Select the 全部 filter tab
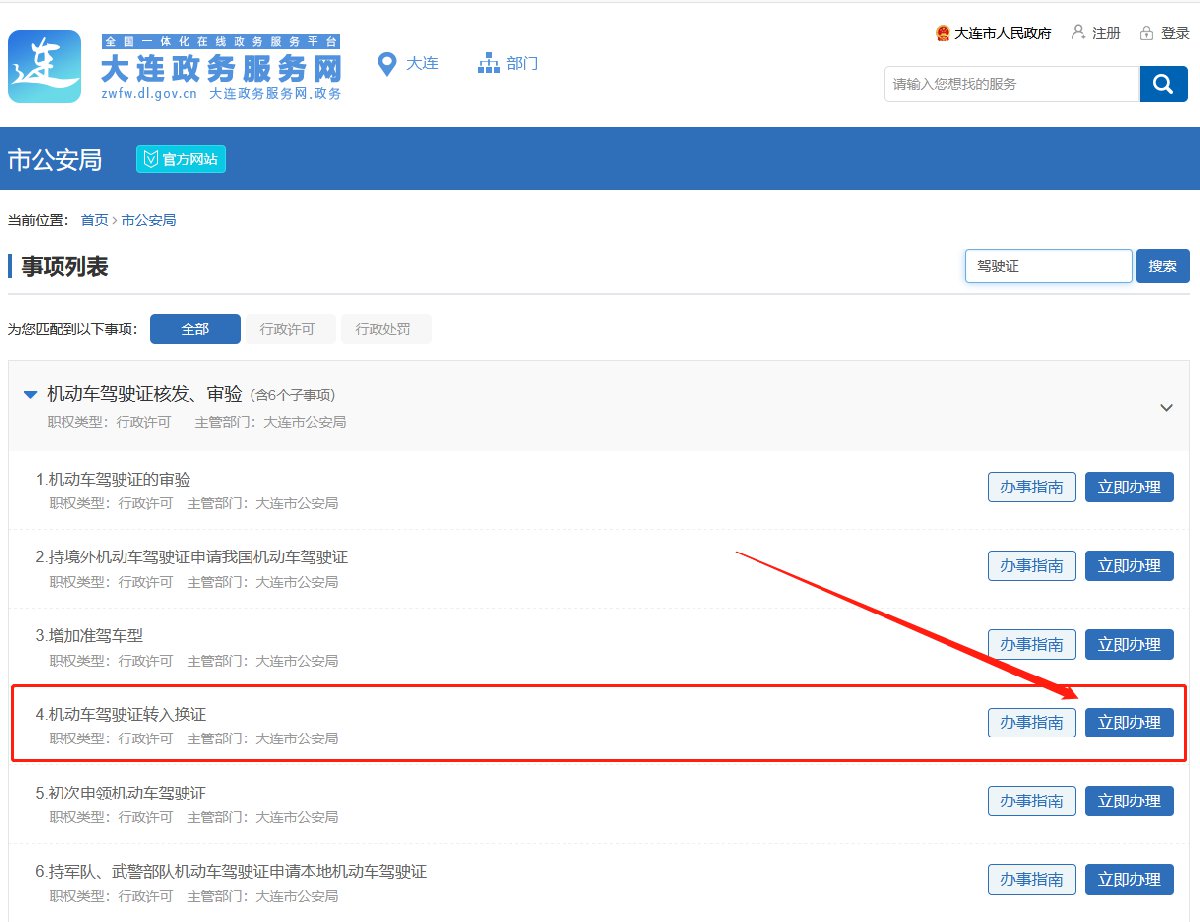Viewport: 1200px width, 922px height. coord(195,329)
